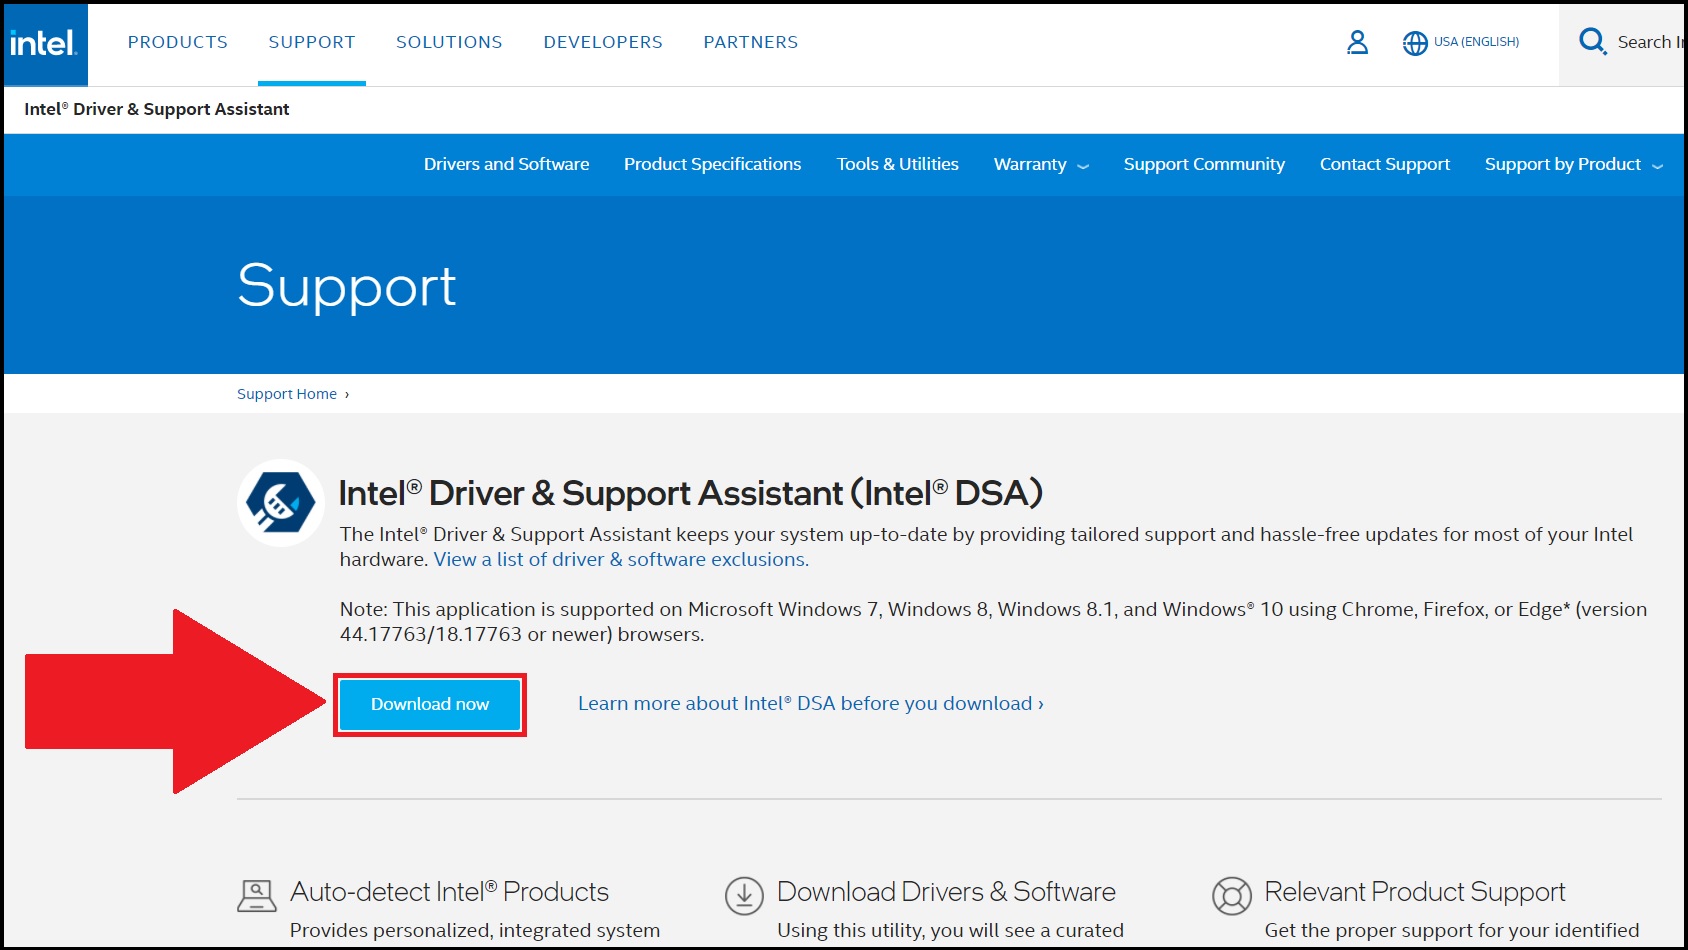Open the USA (English) region selector

pos(1476,42)
